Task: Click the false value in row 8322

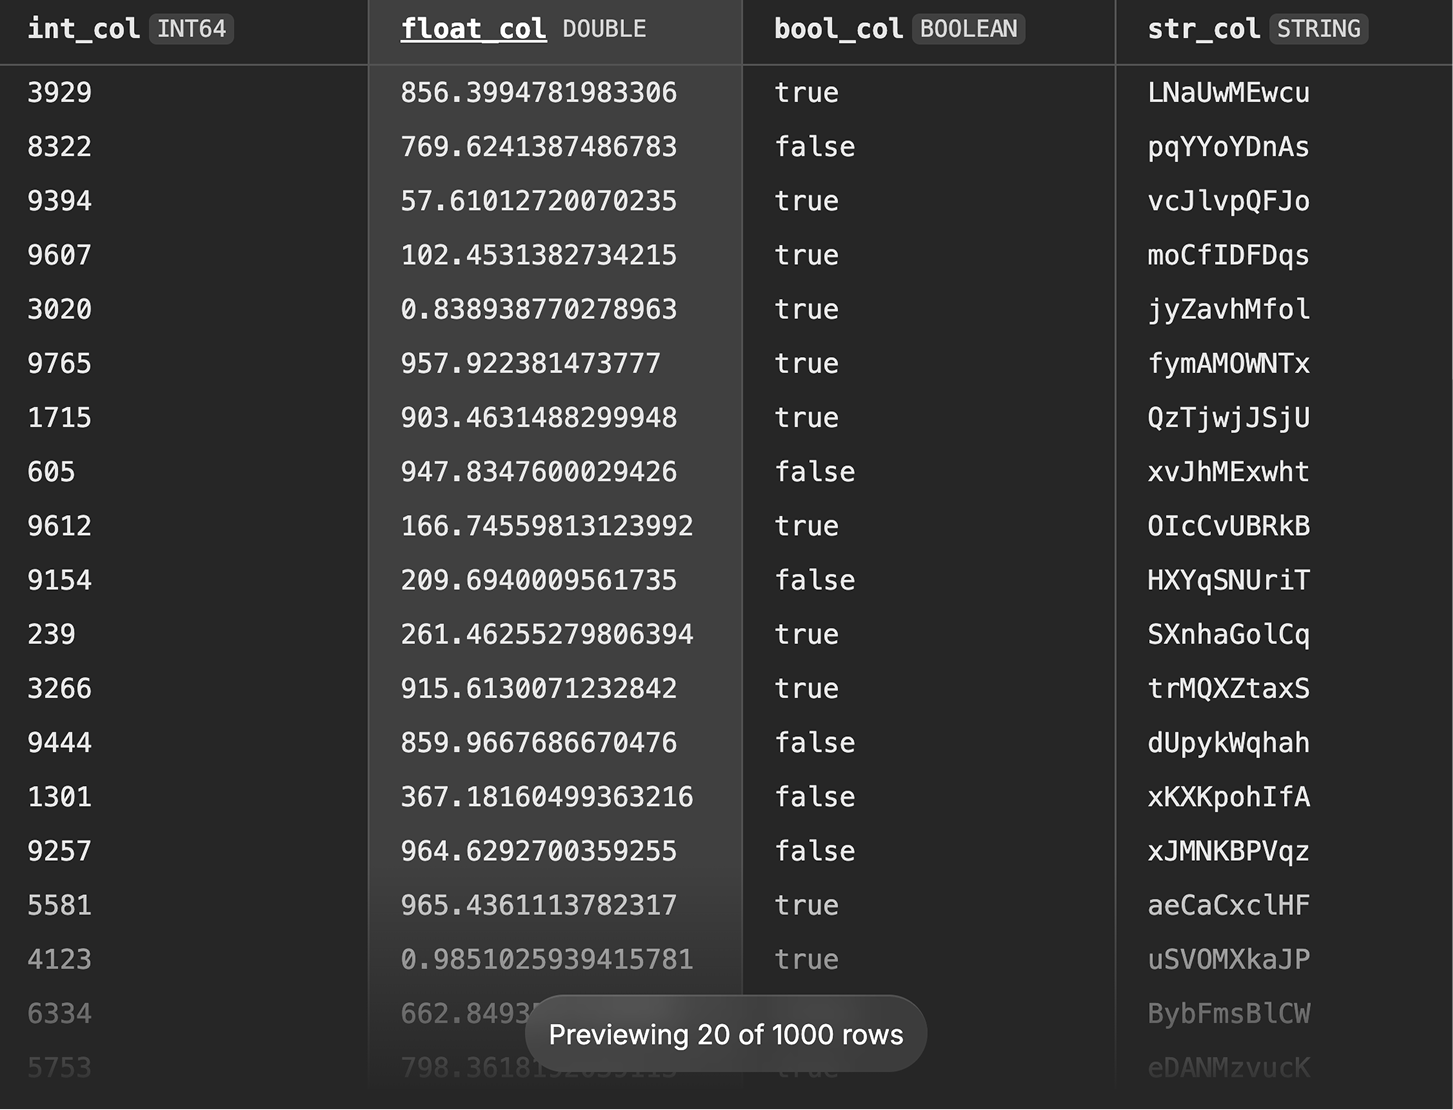Action: [x=815, y=147]
